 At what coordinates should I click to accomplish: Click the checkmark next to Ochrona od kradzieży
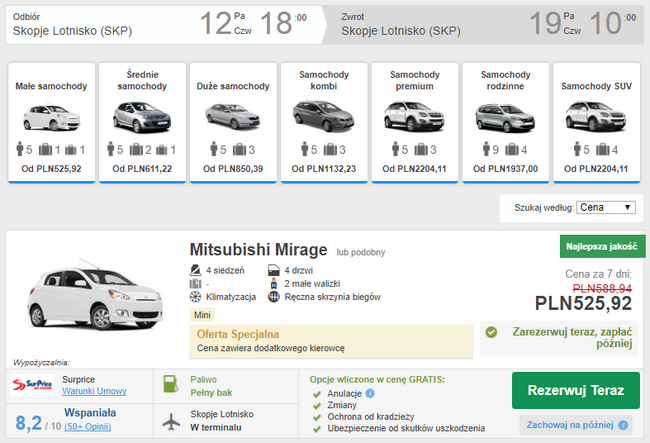point(317,417)
